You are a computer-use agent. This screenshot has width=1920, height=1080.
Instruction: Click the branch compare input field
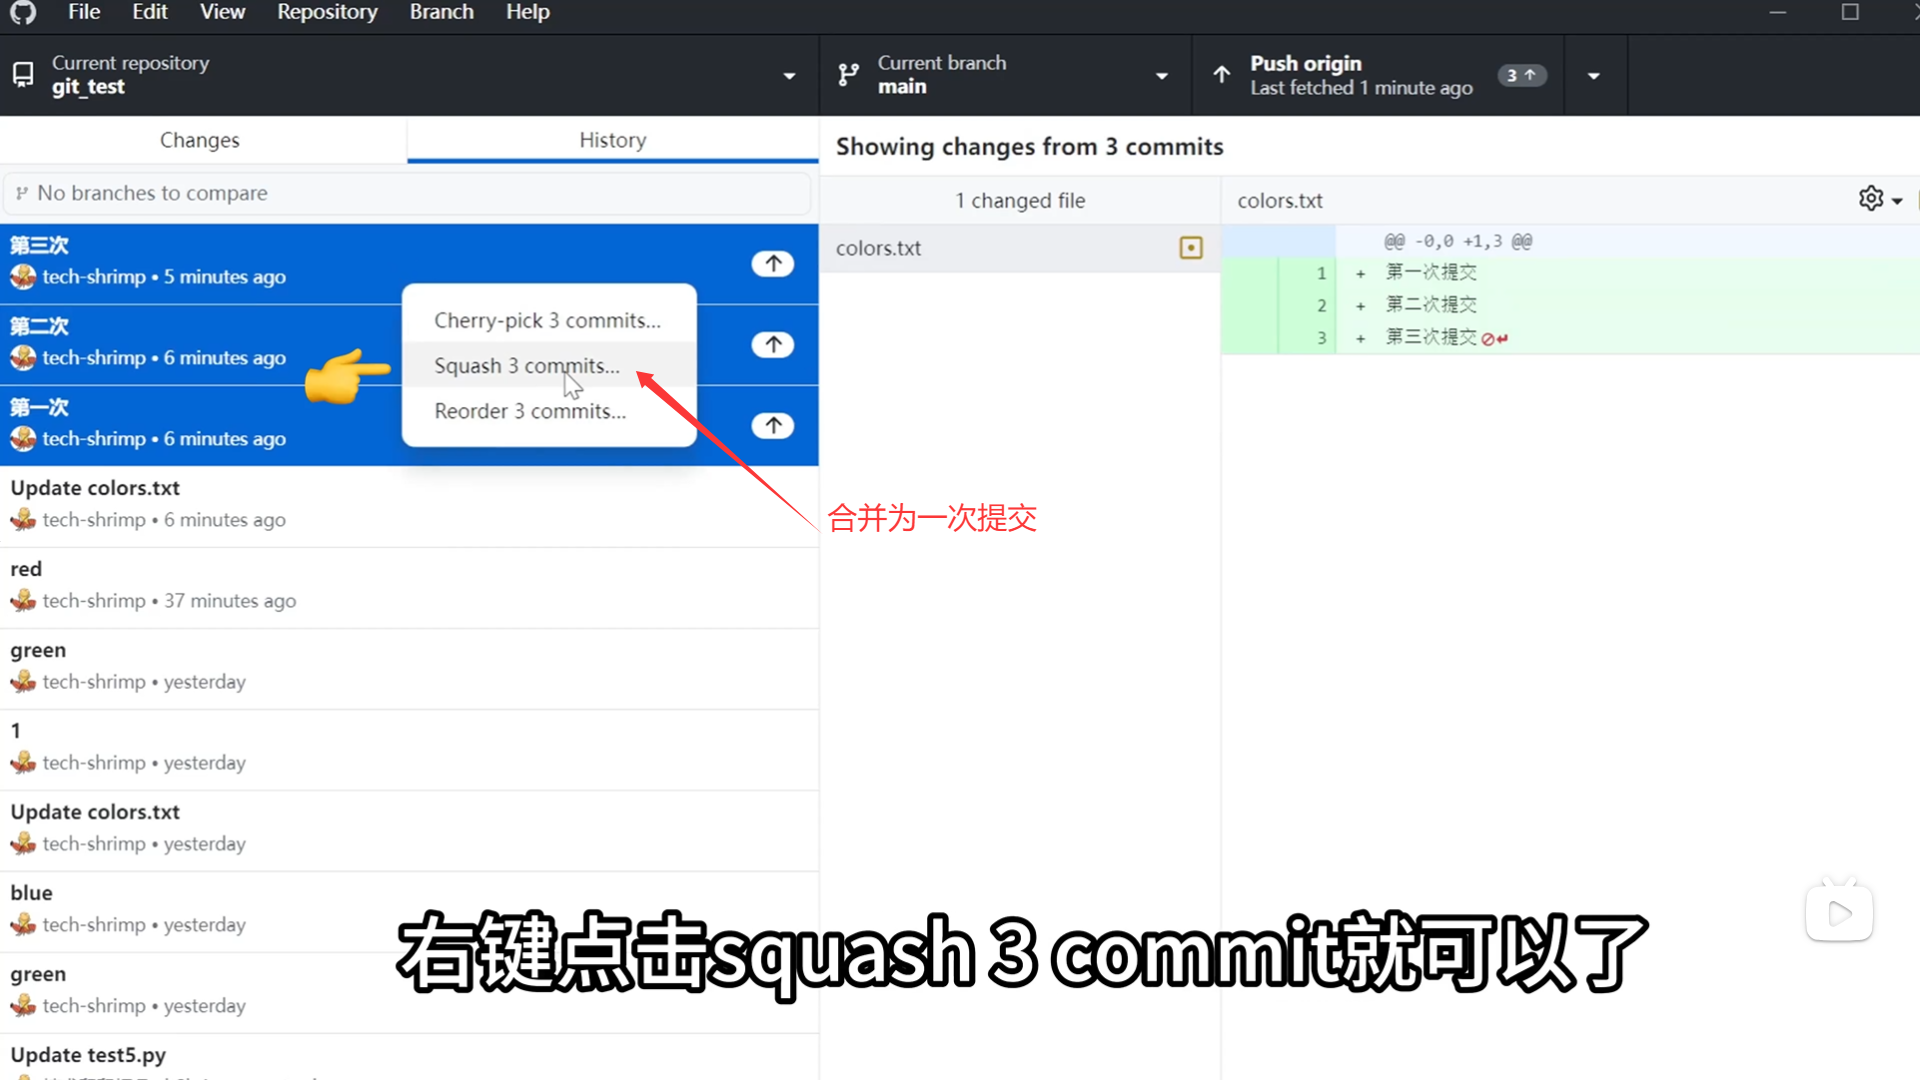(x=408, y=193)
